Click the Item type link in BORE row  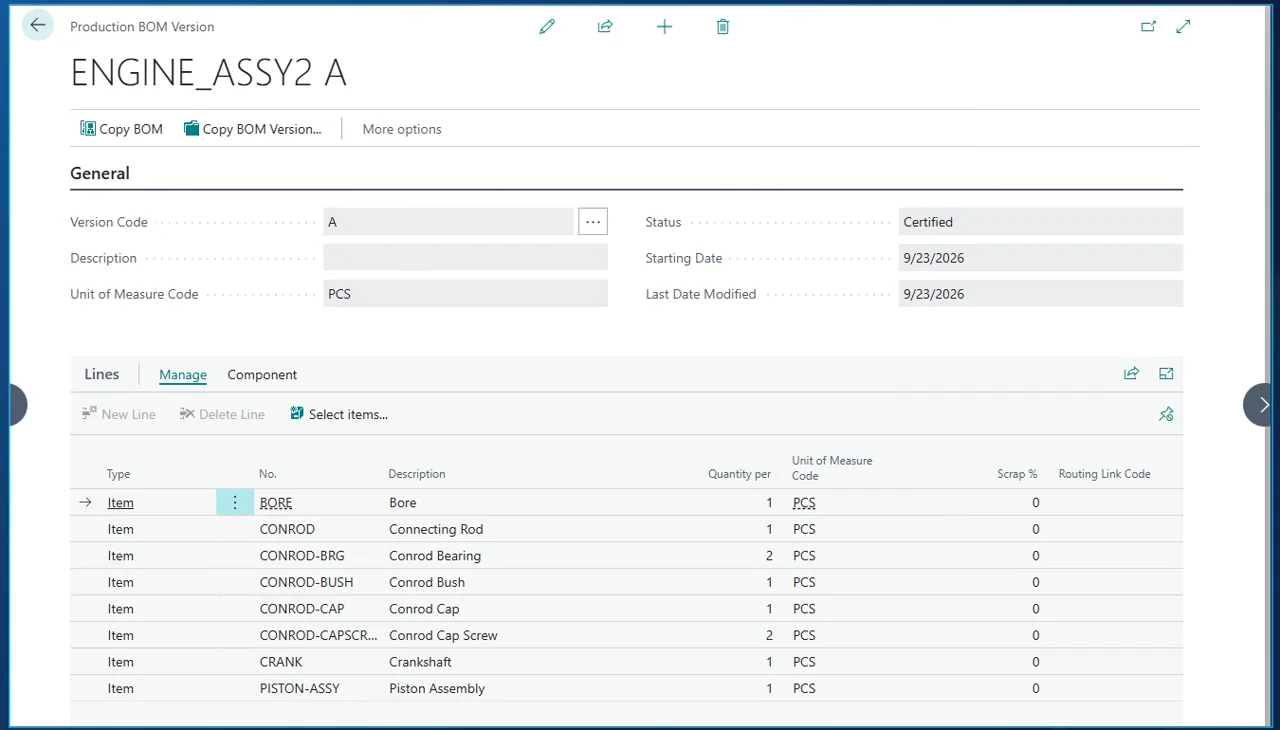pyautogui.click(x=121, y=503)
